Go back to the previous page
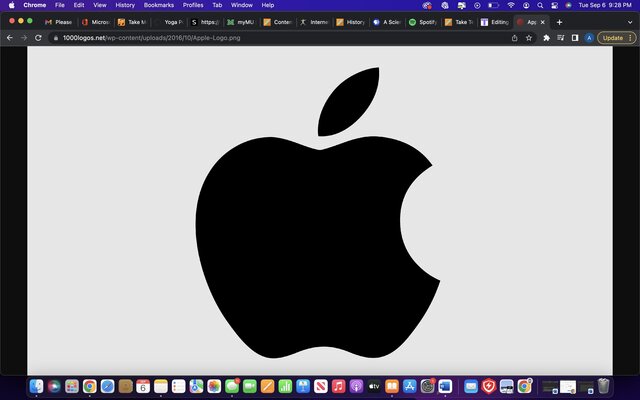 [10, 38]
